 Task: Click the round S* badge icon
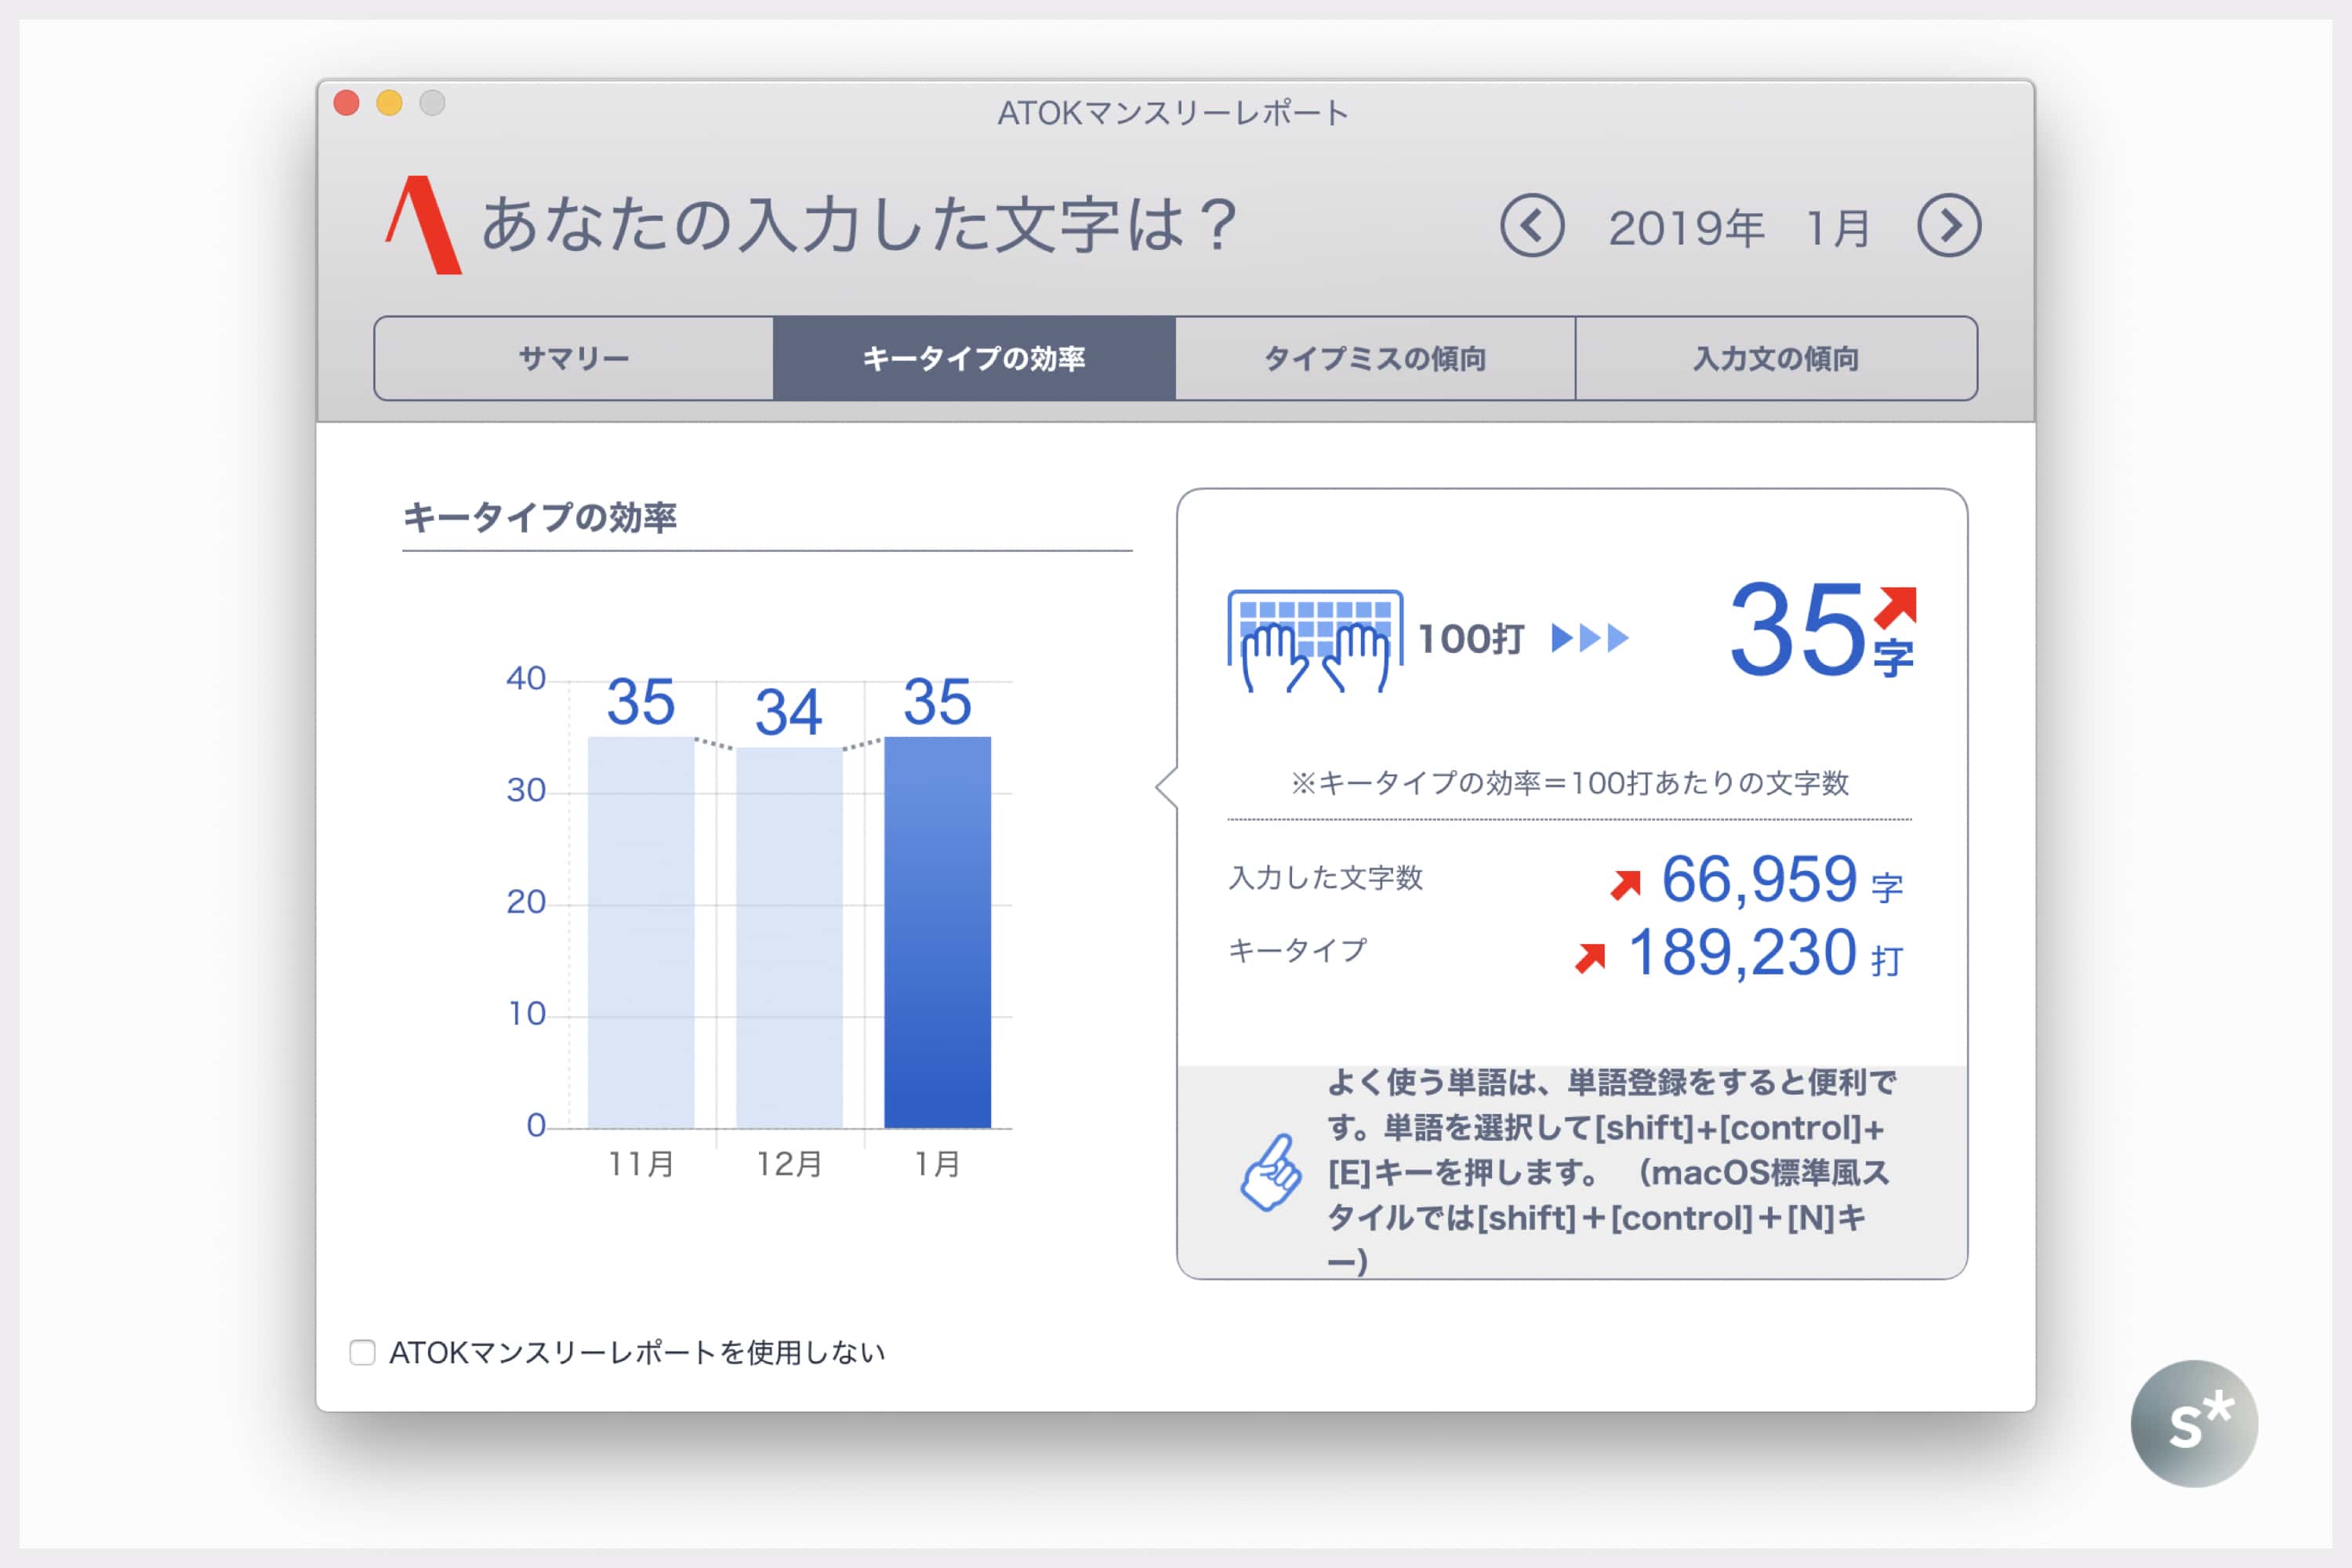click(x=2194, y=1423)
